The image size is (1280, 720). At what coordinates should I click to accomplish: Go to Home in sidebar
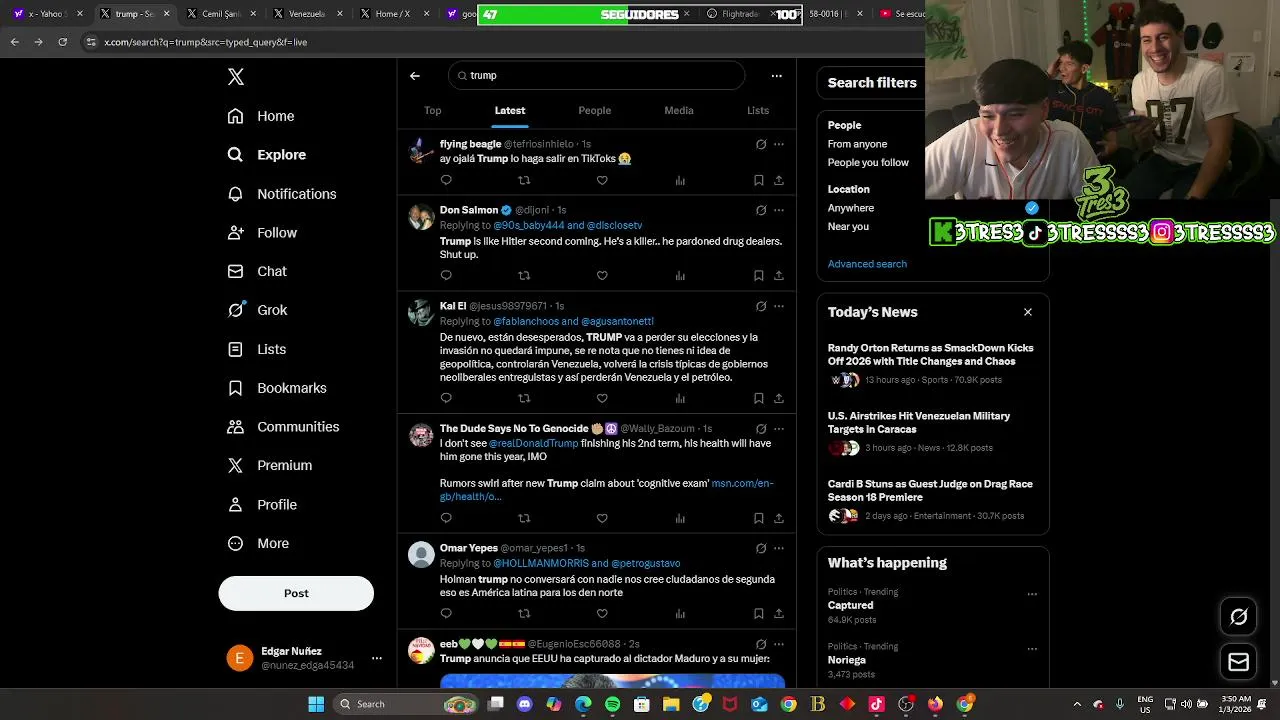(x=261, y=116)
